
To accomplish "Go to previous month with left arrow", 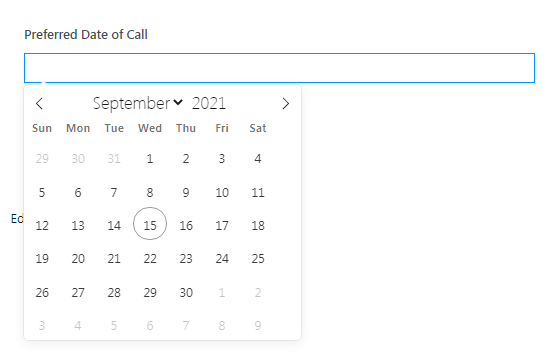I will [39, 104].
